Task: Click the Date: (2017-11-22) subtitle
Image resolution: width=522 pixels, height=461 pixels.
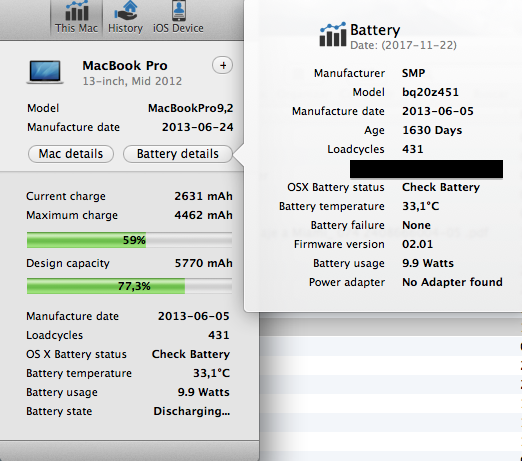Action: point(403,45)
